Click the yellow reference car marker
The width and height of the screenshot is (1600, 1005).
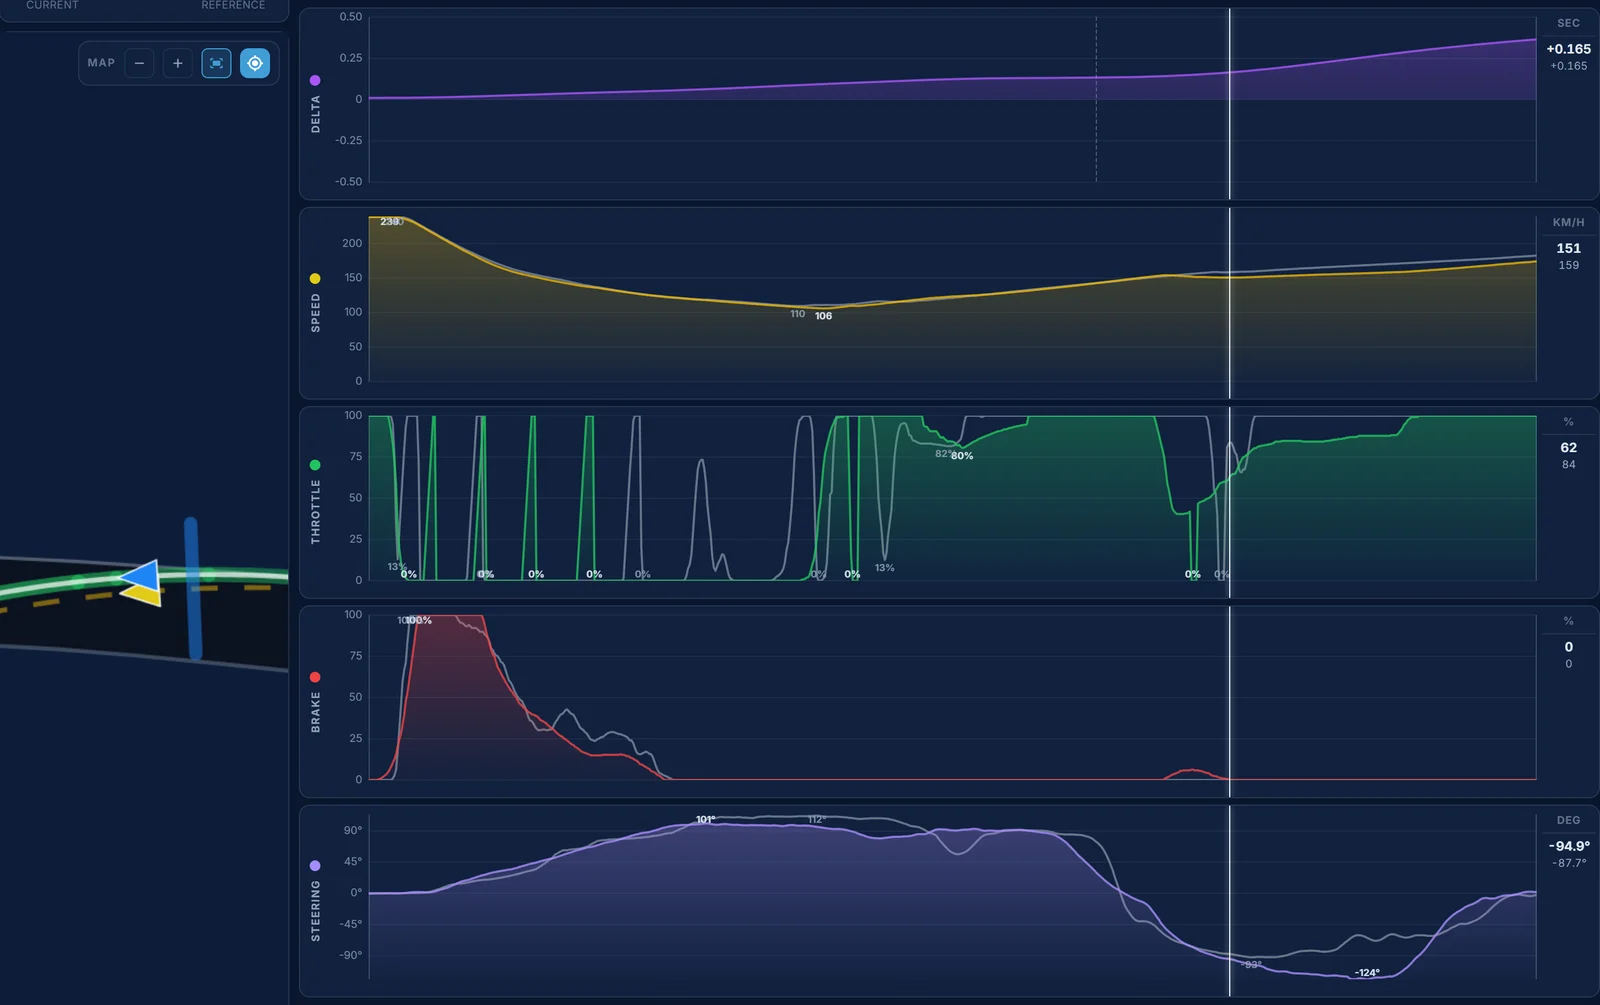[x=142, y=596]
